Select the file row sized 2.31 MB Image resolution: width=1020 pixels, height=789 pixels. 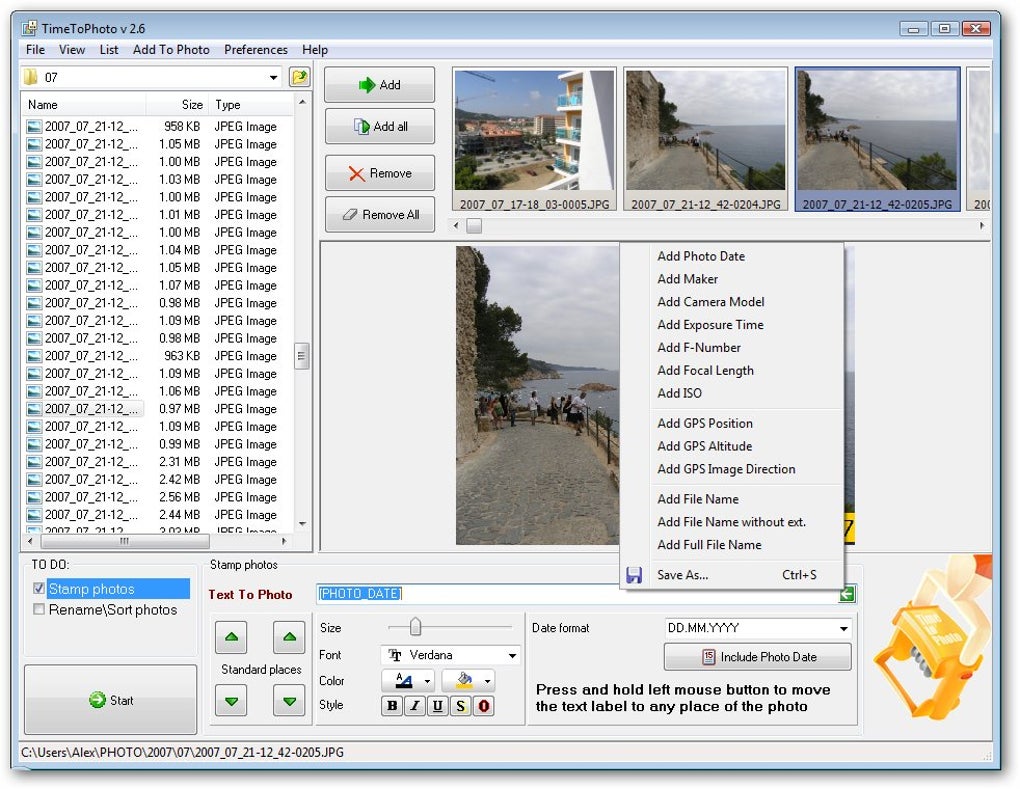pos(158,462)
